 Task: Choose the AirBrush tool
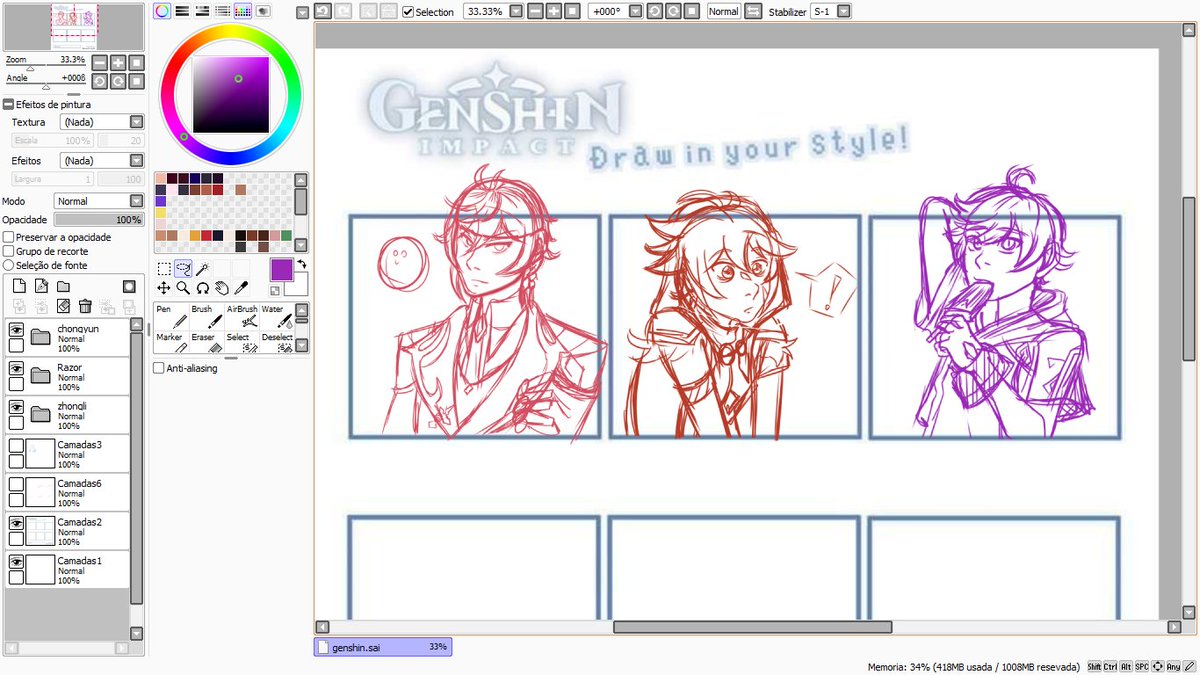click(242, 317)
